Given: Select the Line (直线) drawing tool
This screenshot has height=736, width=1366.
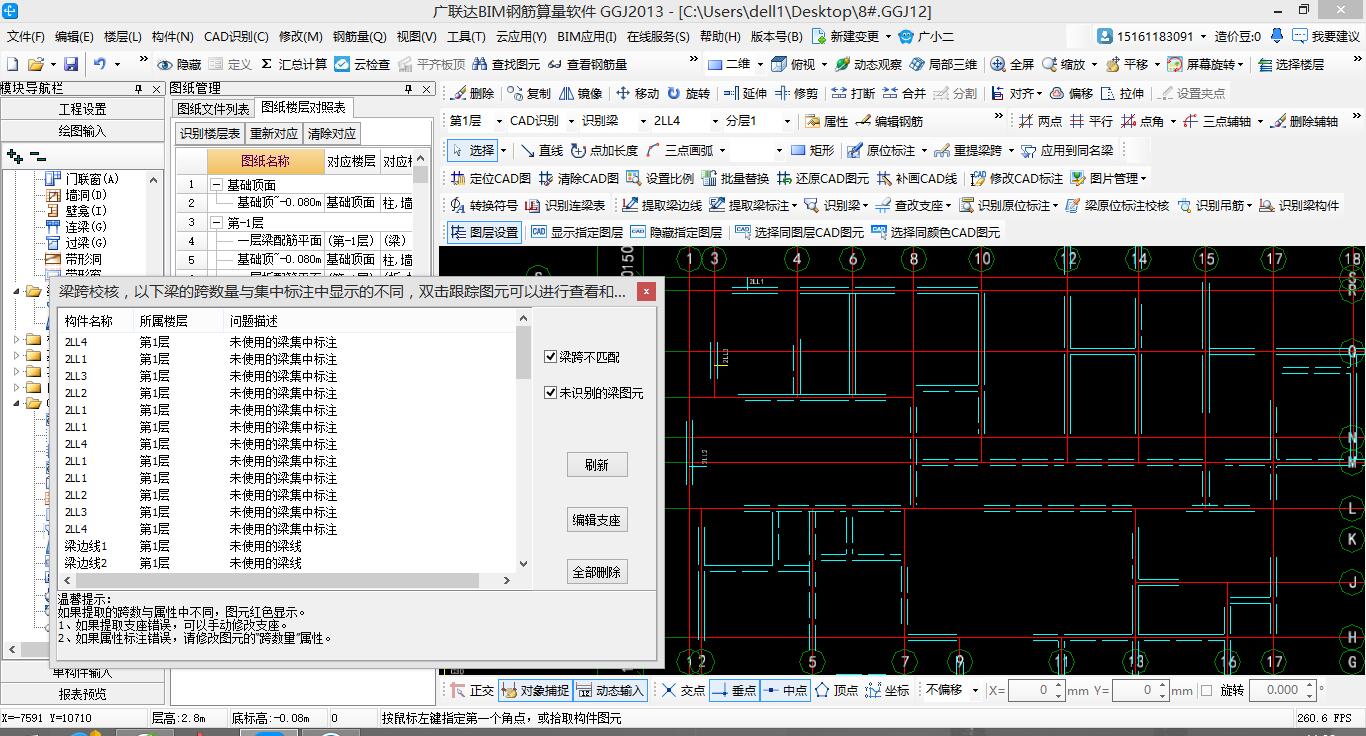Looking at the screenshot, I should (x=541, y=150).
